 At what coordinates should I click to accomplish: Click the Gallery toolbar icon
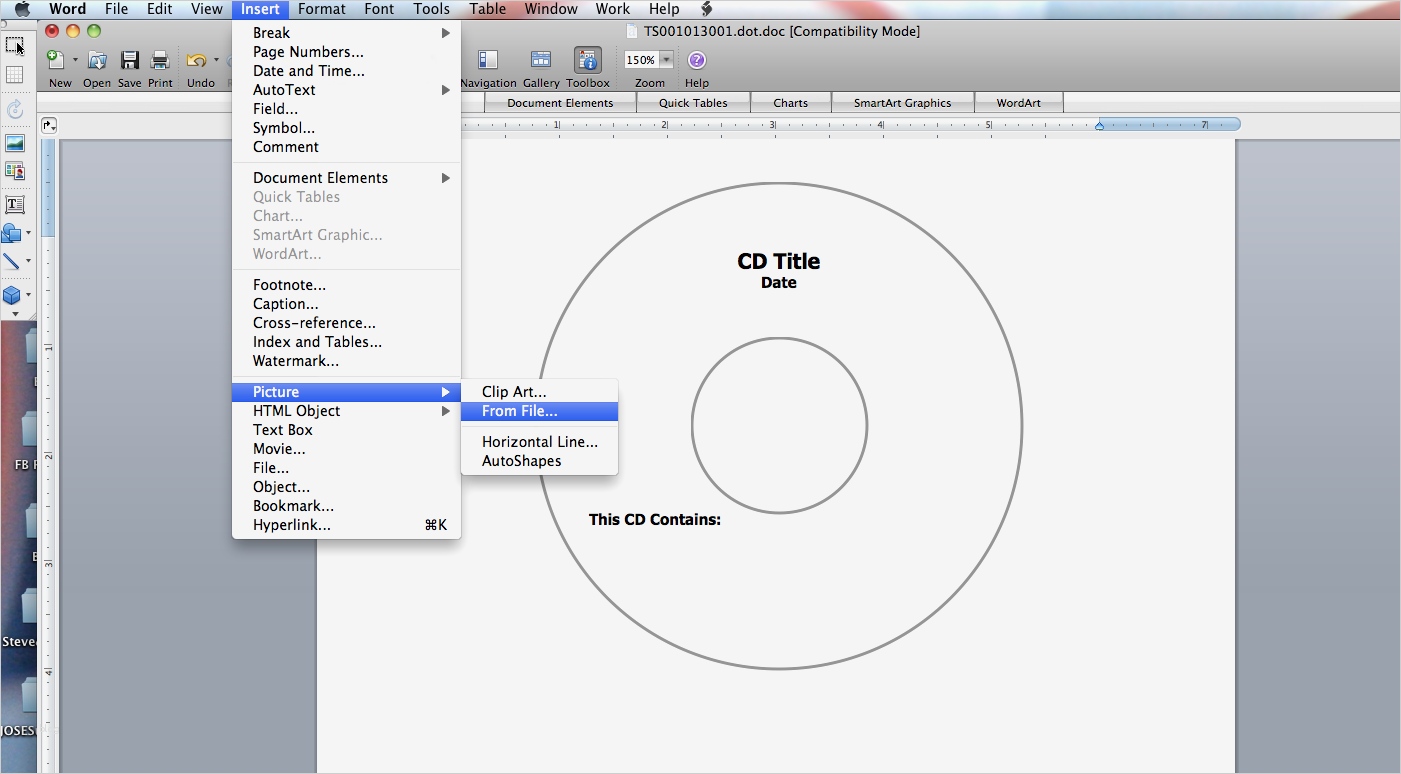pos(541,60)
